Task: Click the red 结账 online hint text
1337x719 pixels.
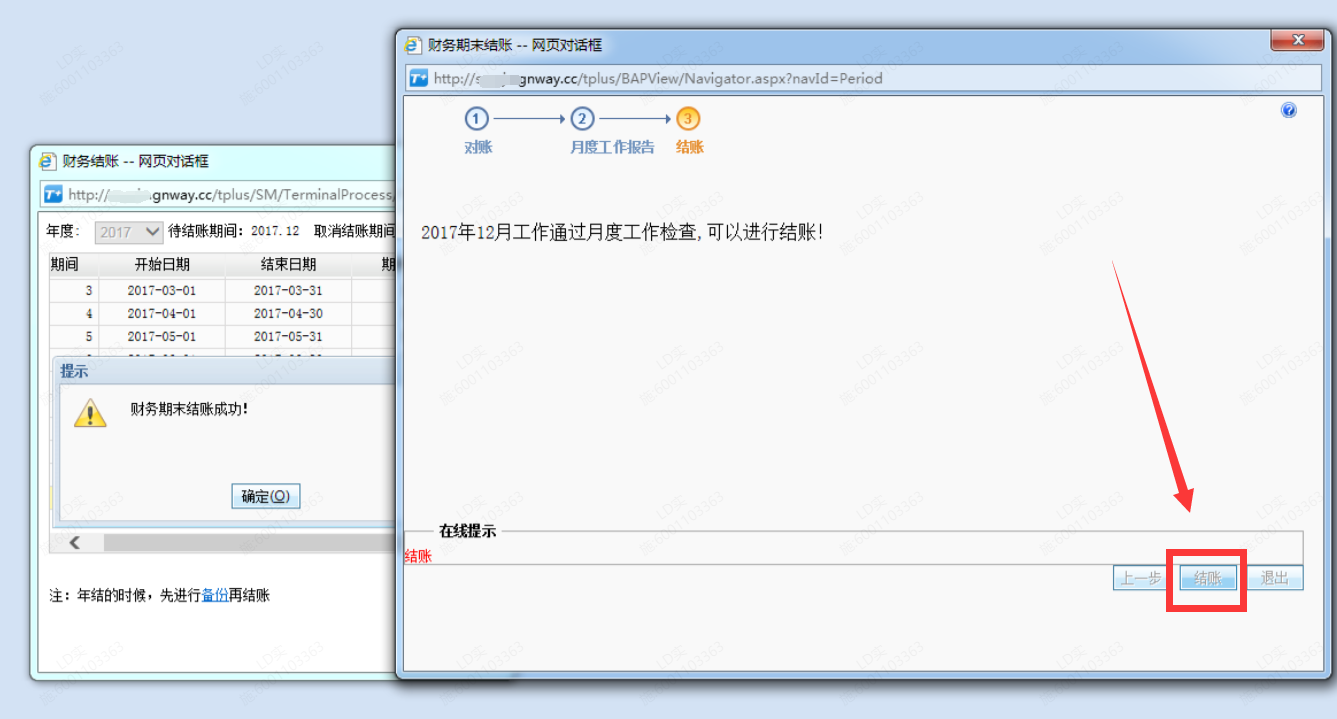Action: (x=418, y=557)
